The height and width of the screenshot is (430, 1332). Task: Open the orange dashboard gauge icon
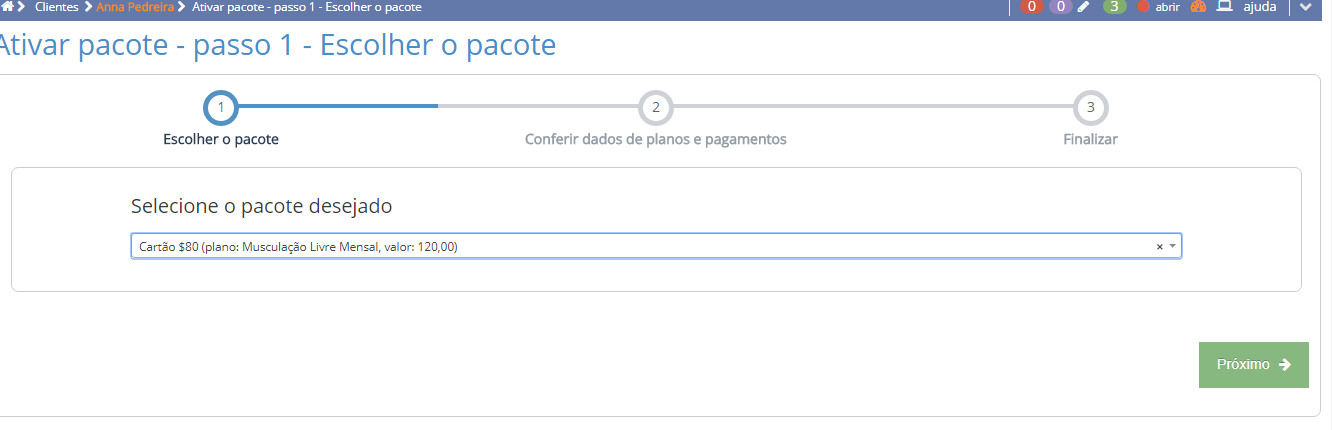(x=1197, y=7)
